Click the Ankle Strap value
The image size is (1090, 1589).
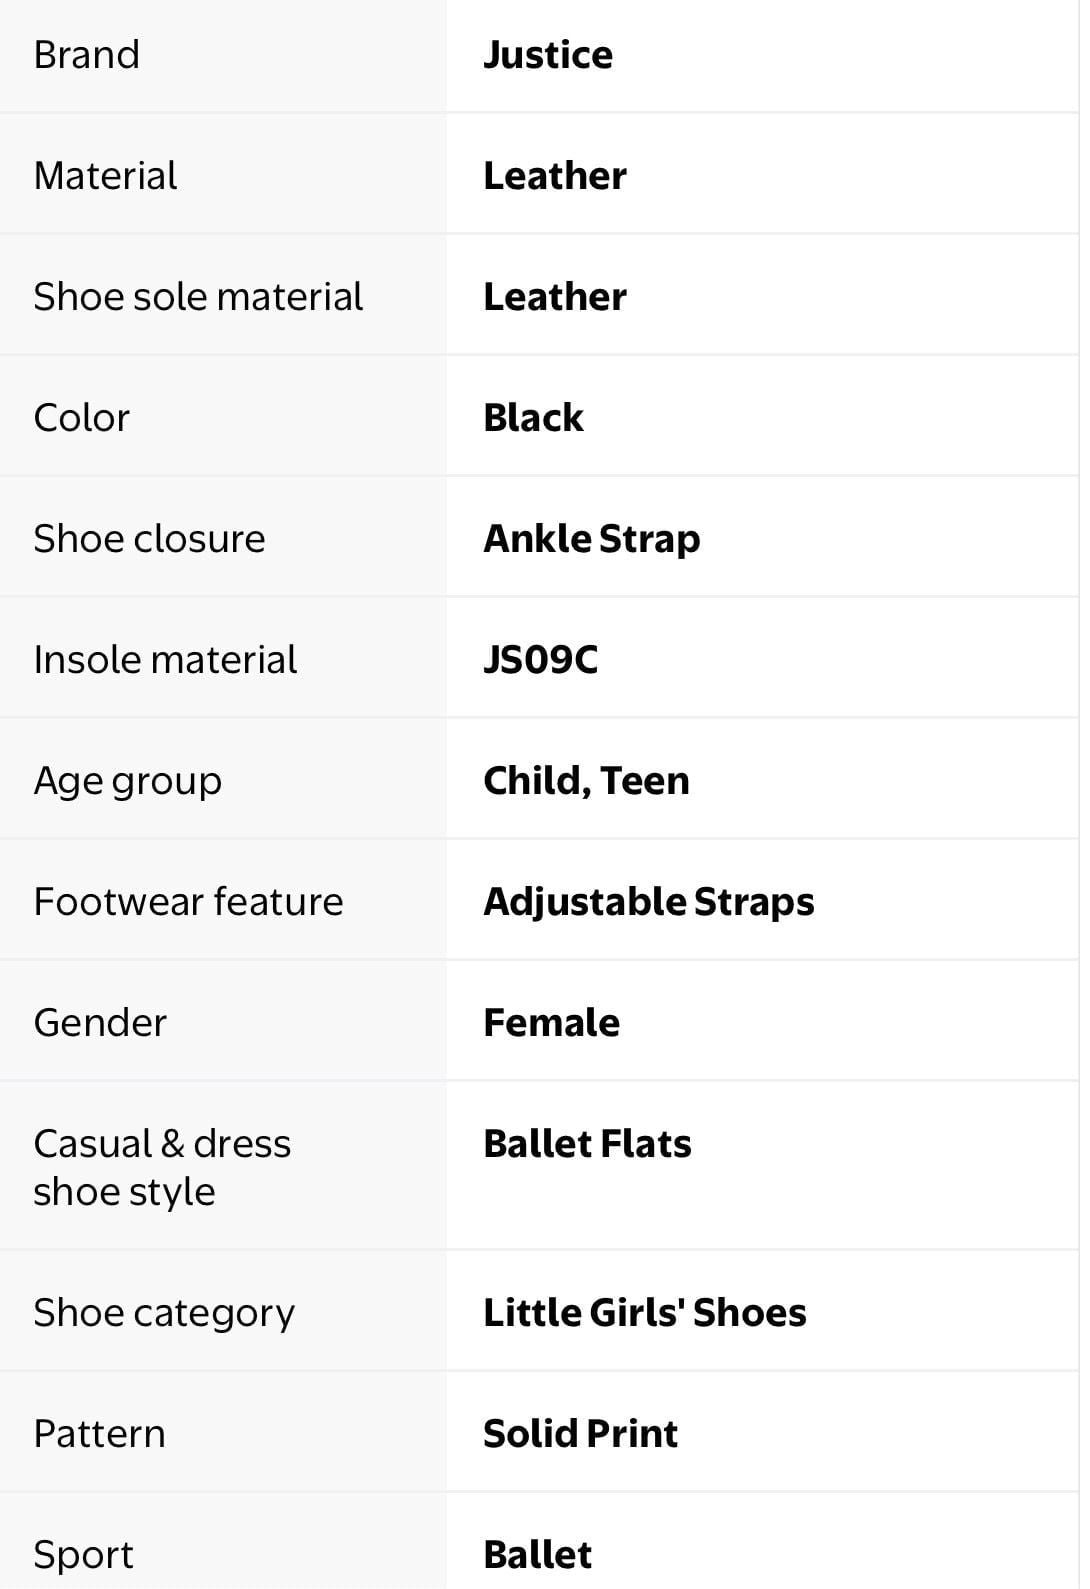(592, 539)
